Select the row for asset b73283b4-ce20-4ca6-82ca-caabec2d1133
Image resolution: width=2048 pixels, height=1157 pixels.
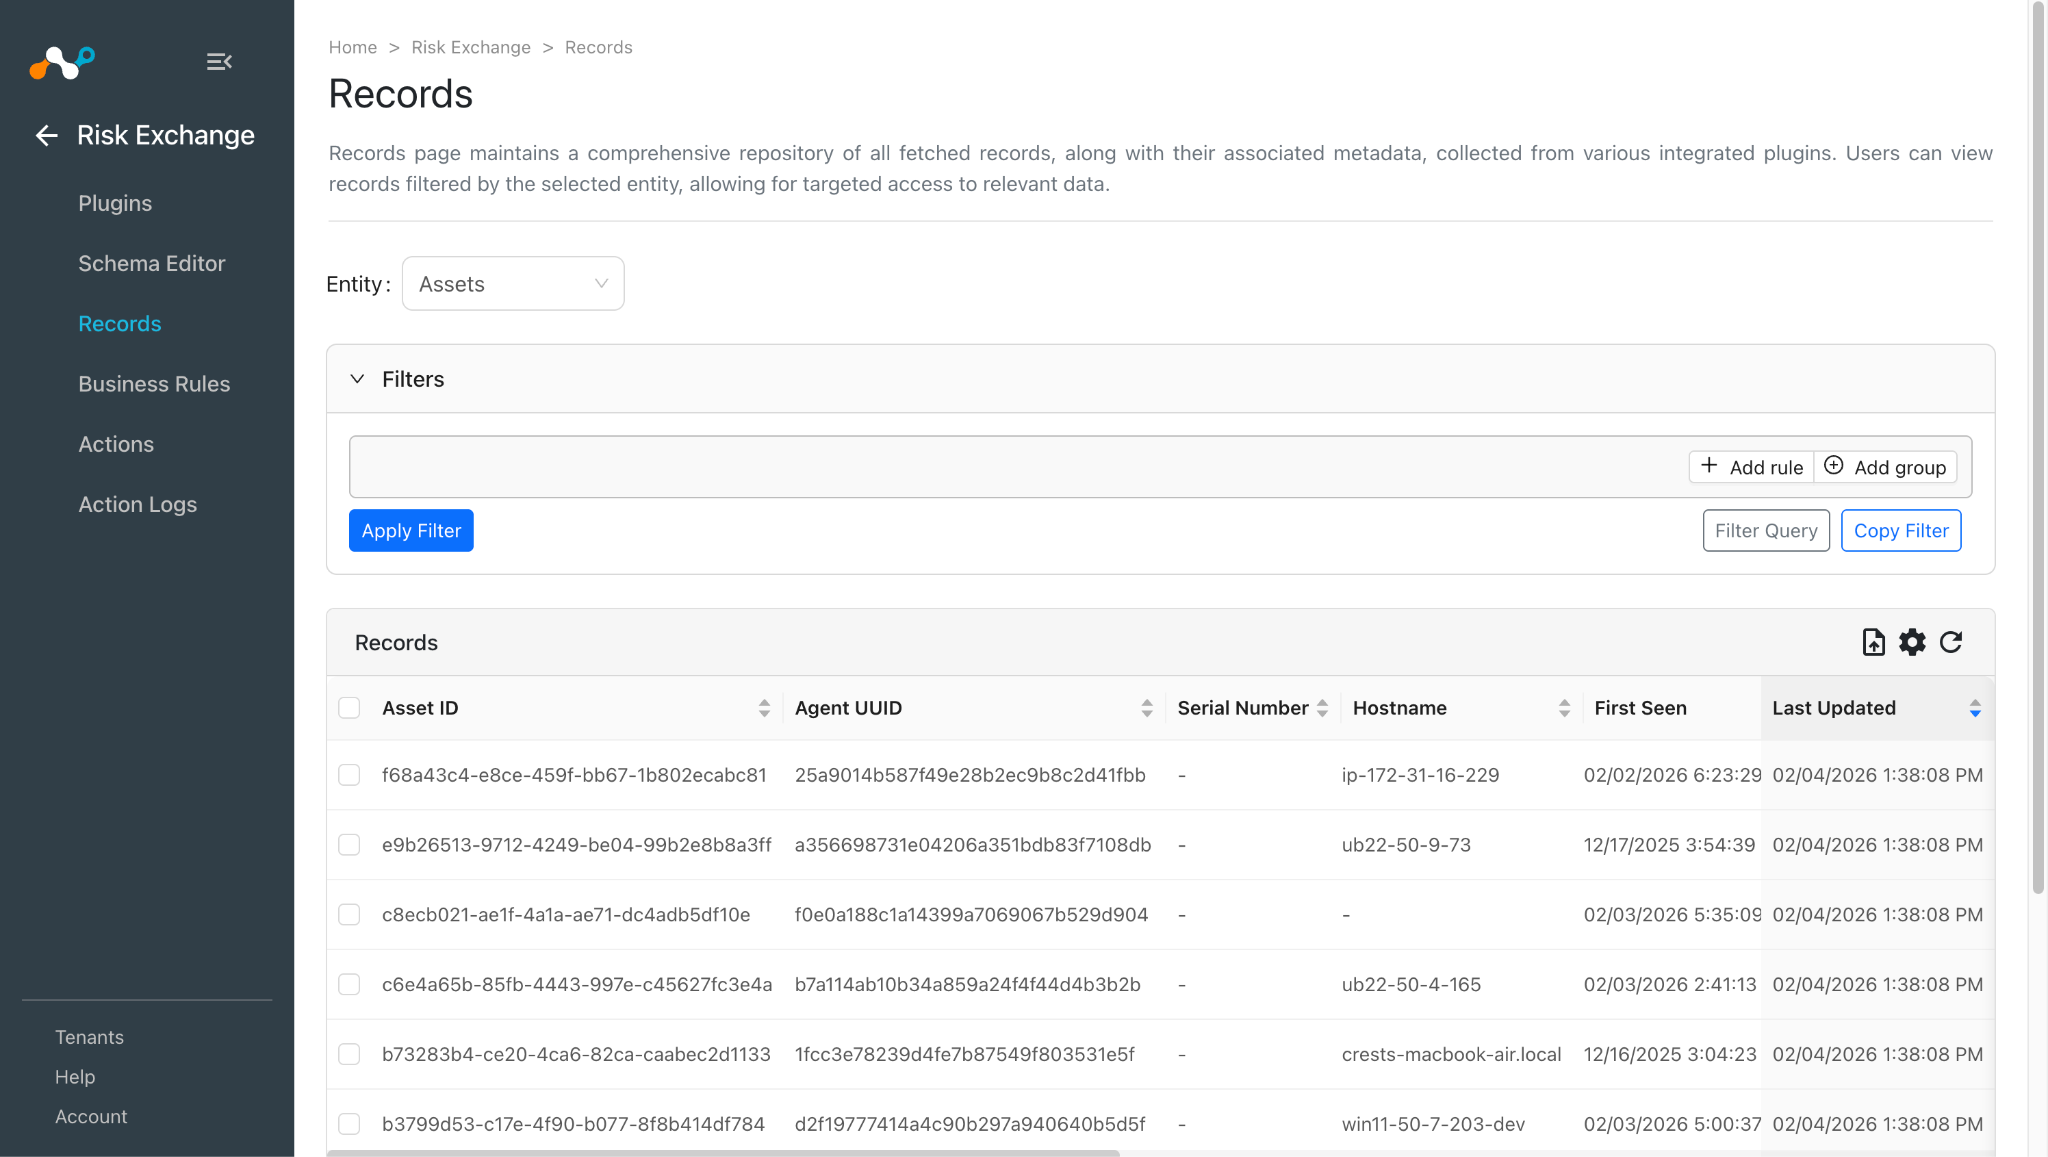coord(349,1054)
